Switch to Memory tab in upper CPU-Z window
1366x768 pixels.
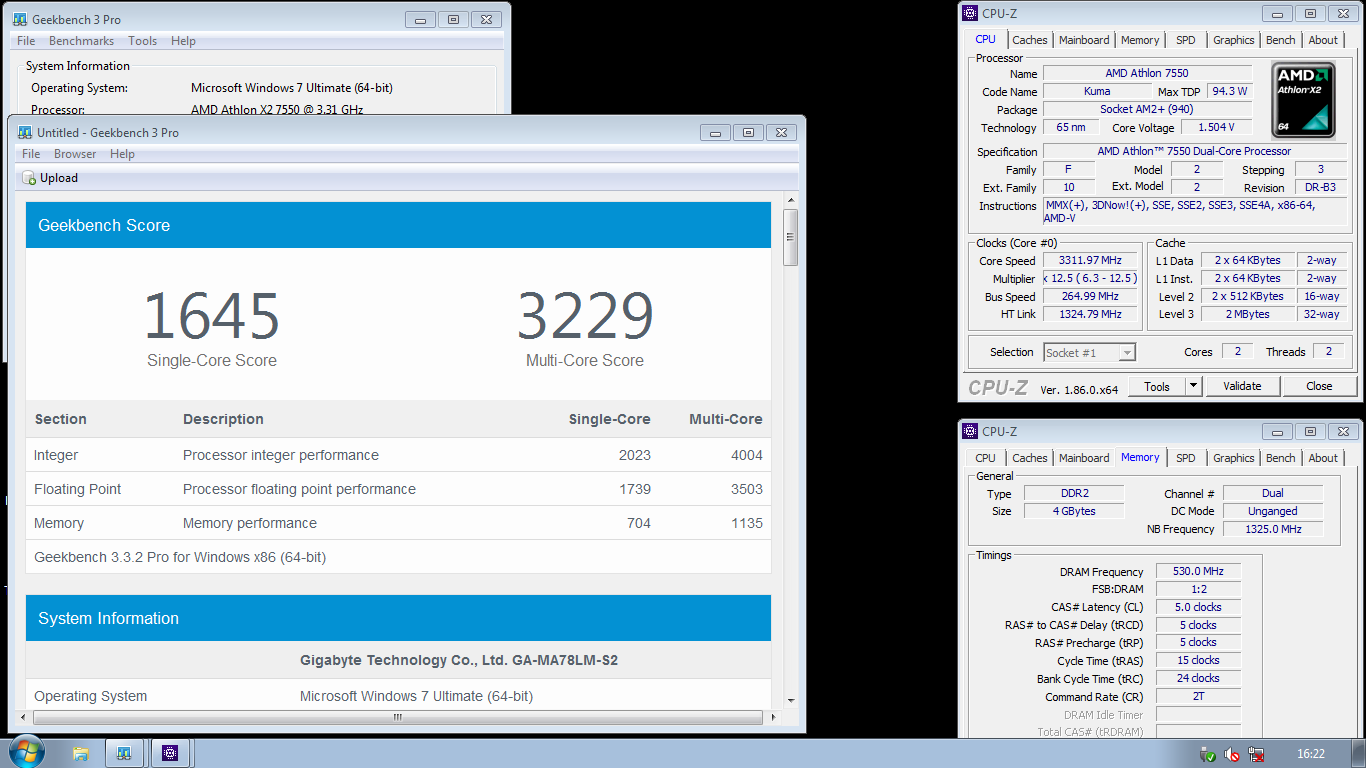[x=1140, y=40]
